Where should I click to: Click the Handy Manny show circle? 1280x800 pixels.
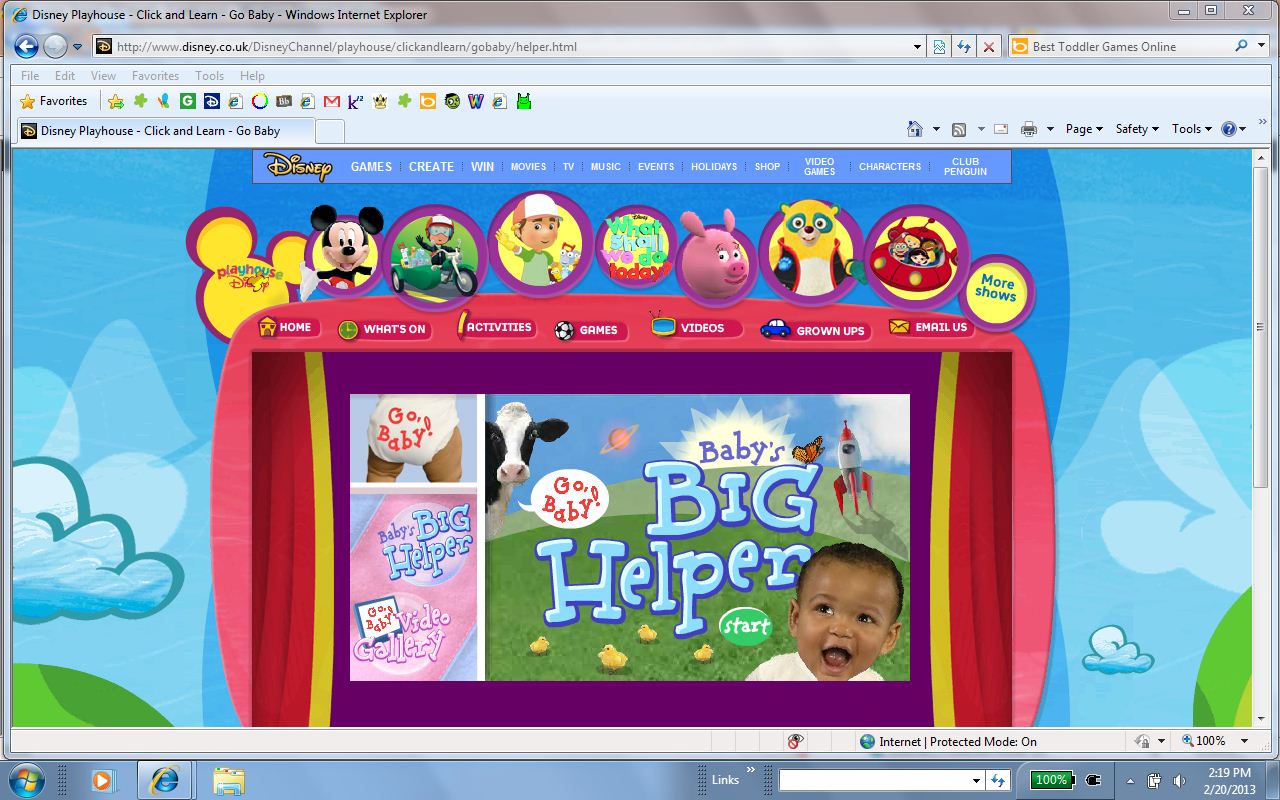(540, 244)
